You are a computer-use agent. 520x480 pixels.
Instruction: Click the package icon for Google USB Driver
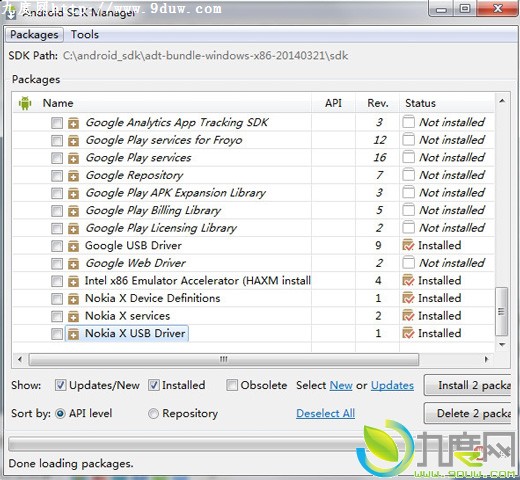[x=73, y=246]
